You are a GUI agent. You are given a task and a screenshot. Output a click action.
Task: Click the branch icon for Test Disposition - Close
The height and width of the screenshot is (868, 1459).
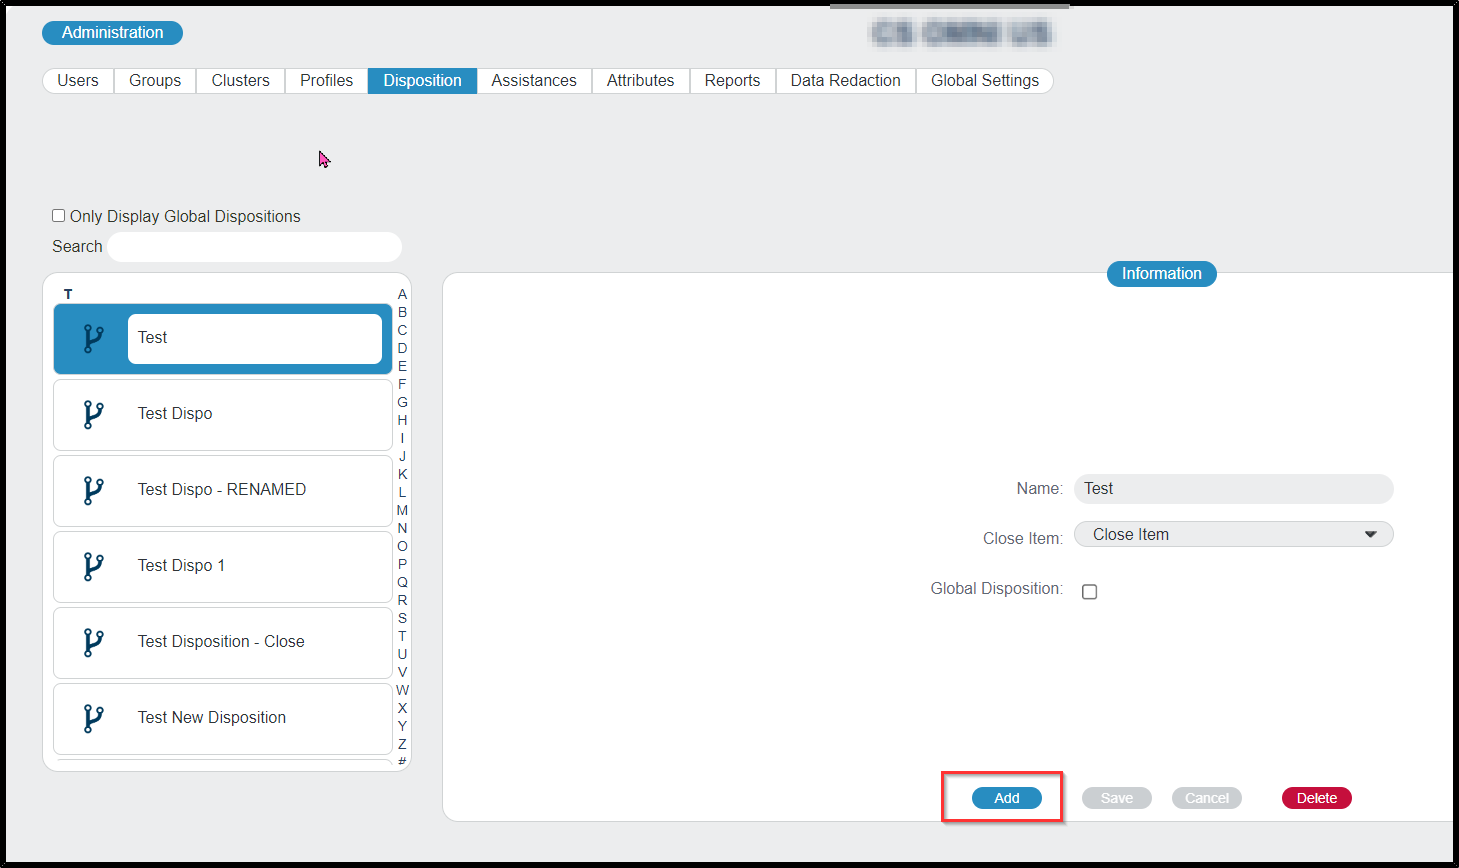click(93, 642)
